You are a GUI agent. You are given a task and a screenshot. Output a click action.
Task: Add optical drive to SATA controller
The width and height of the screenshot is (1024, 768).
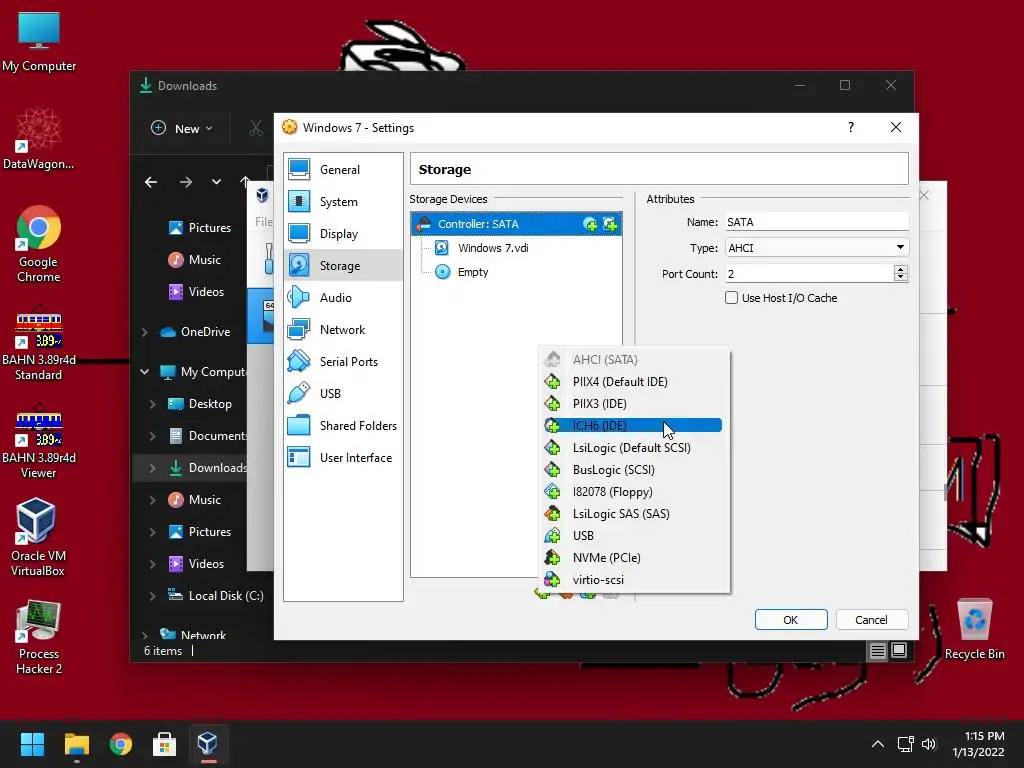coord(590,225)
